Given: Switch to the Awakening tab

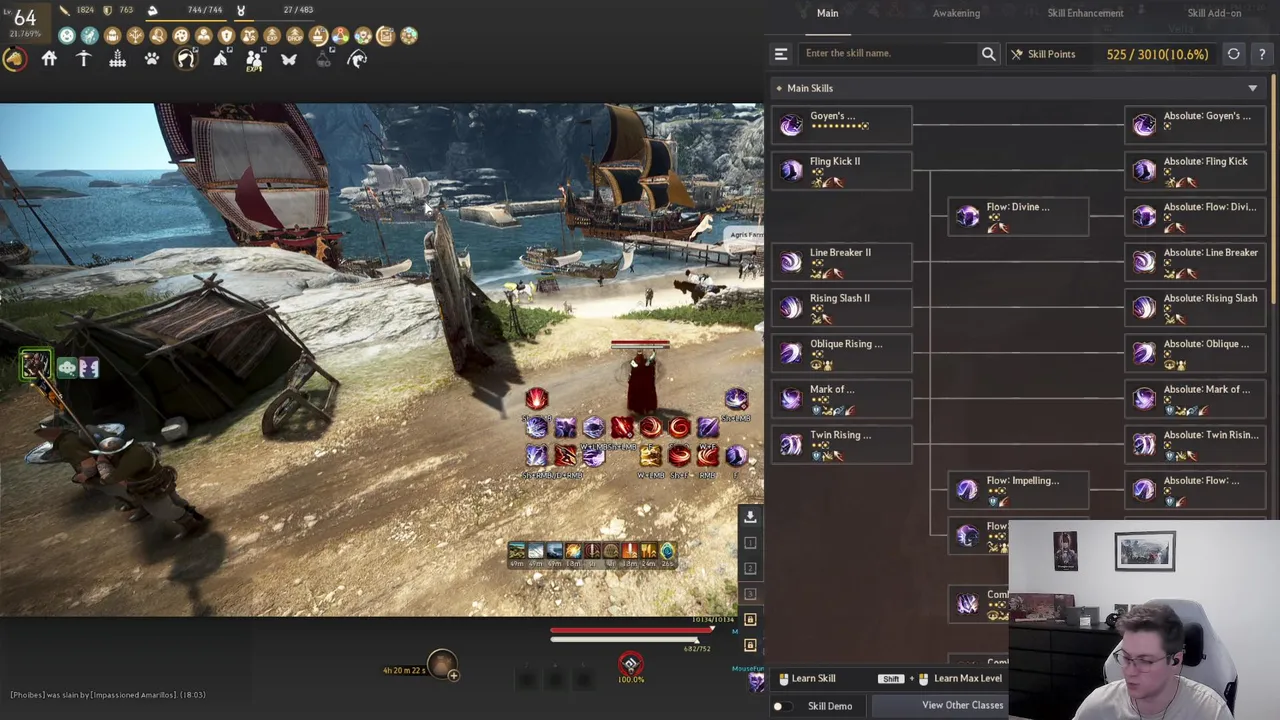Looking at the screenshot, I should tap(956, 13).
